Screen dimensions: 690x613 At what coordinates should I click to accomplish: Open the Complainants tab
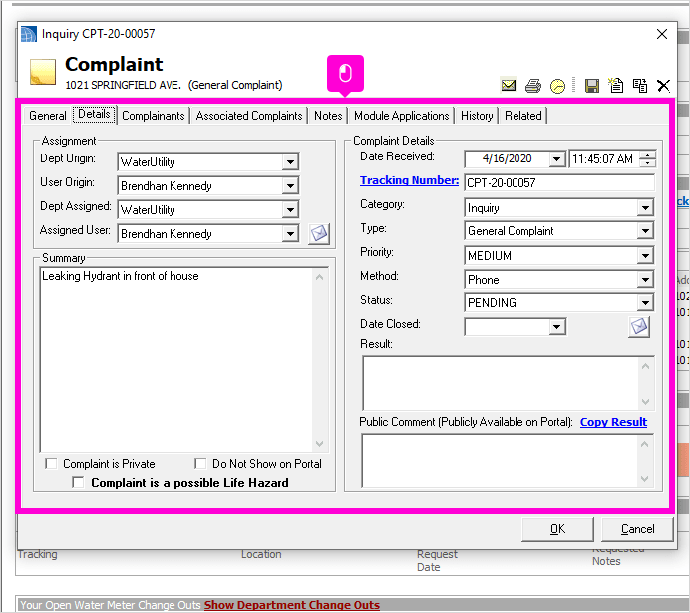pyautogui.click(x=153, y=116)
